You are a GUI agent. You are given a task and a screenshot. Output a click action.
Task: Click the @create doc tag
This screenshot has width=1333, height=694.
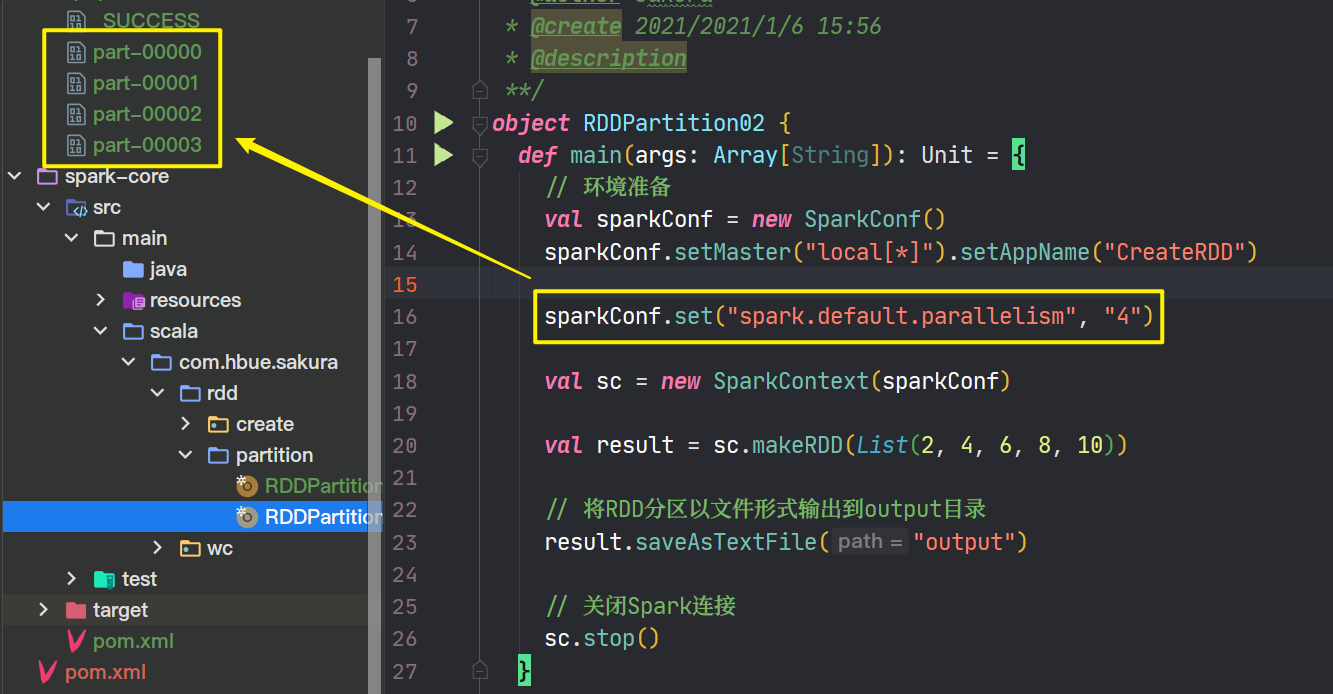coord(575,27)
